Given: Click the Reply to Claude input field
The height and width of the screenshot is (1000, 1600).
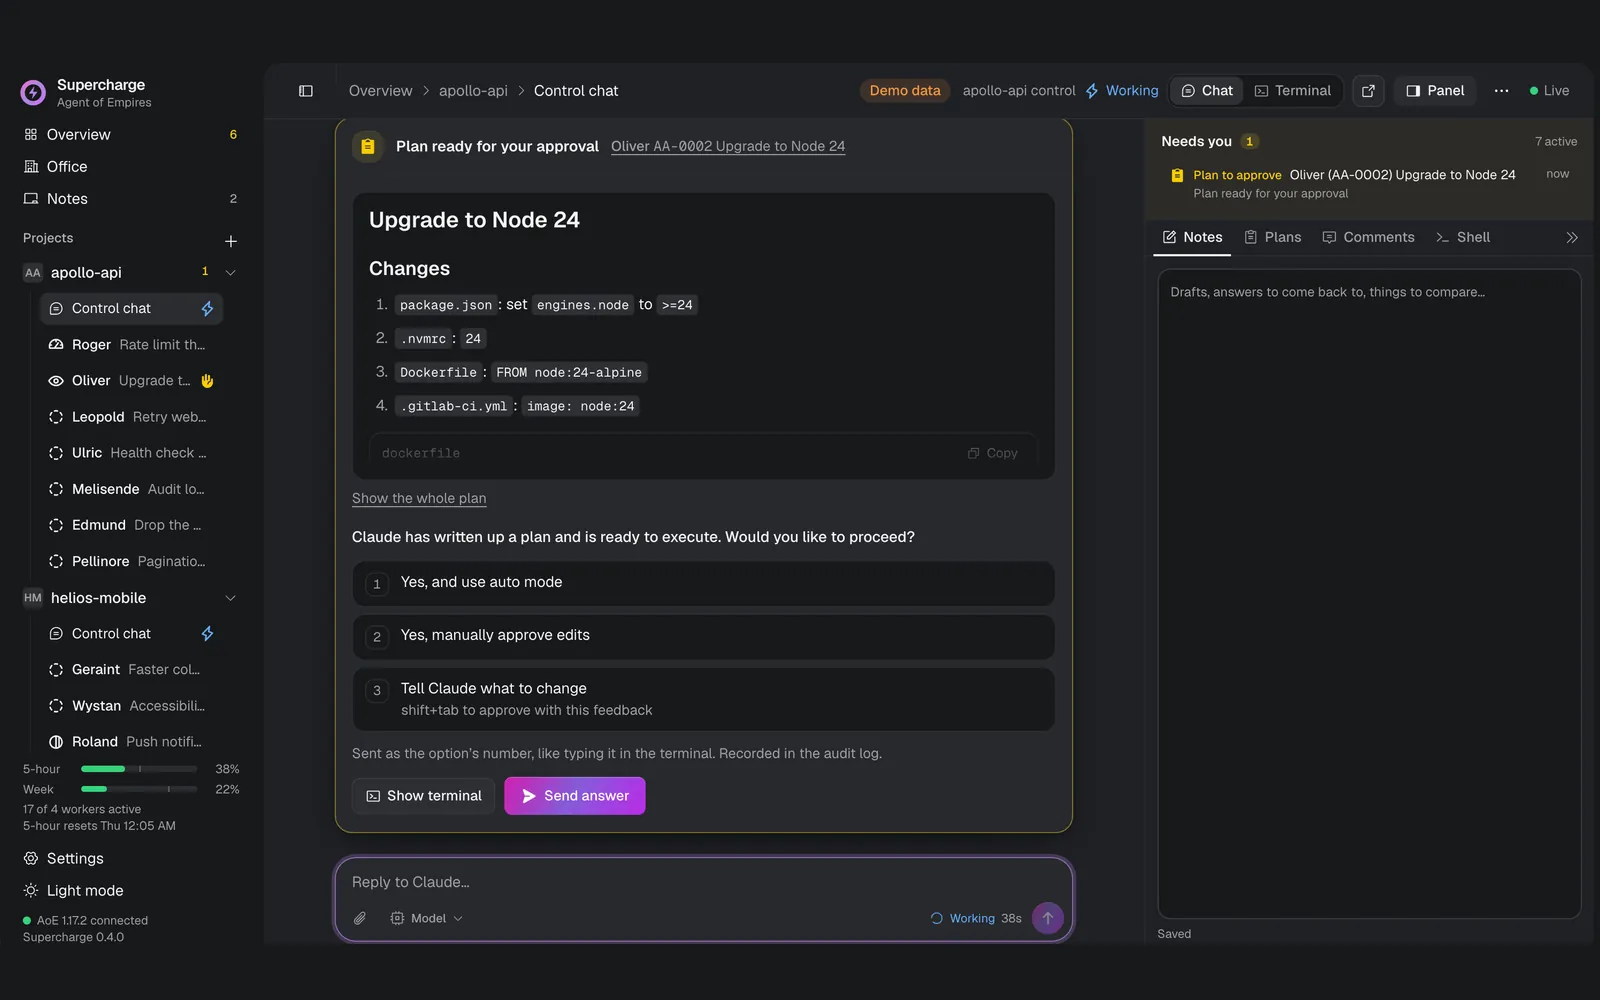Looking at the screenshot, I should coord(704,882).
